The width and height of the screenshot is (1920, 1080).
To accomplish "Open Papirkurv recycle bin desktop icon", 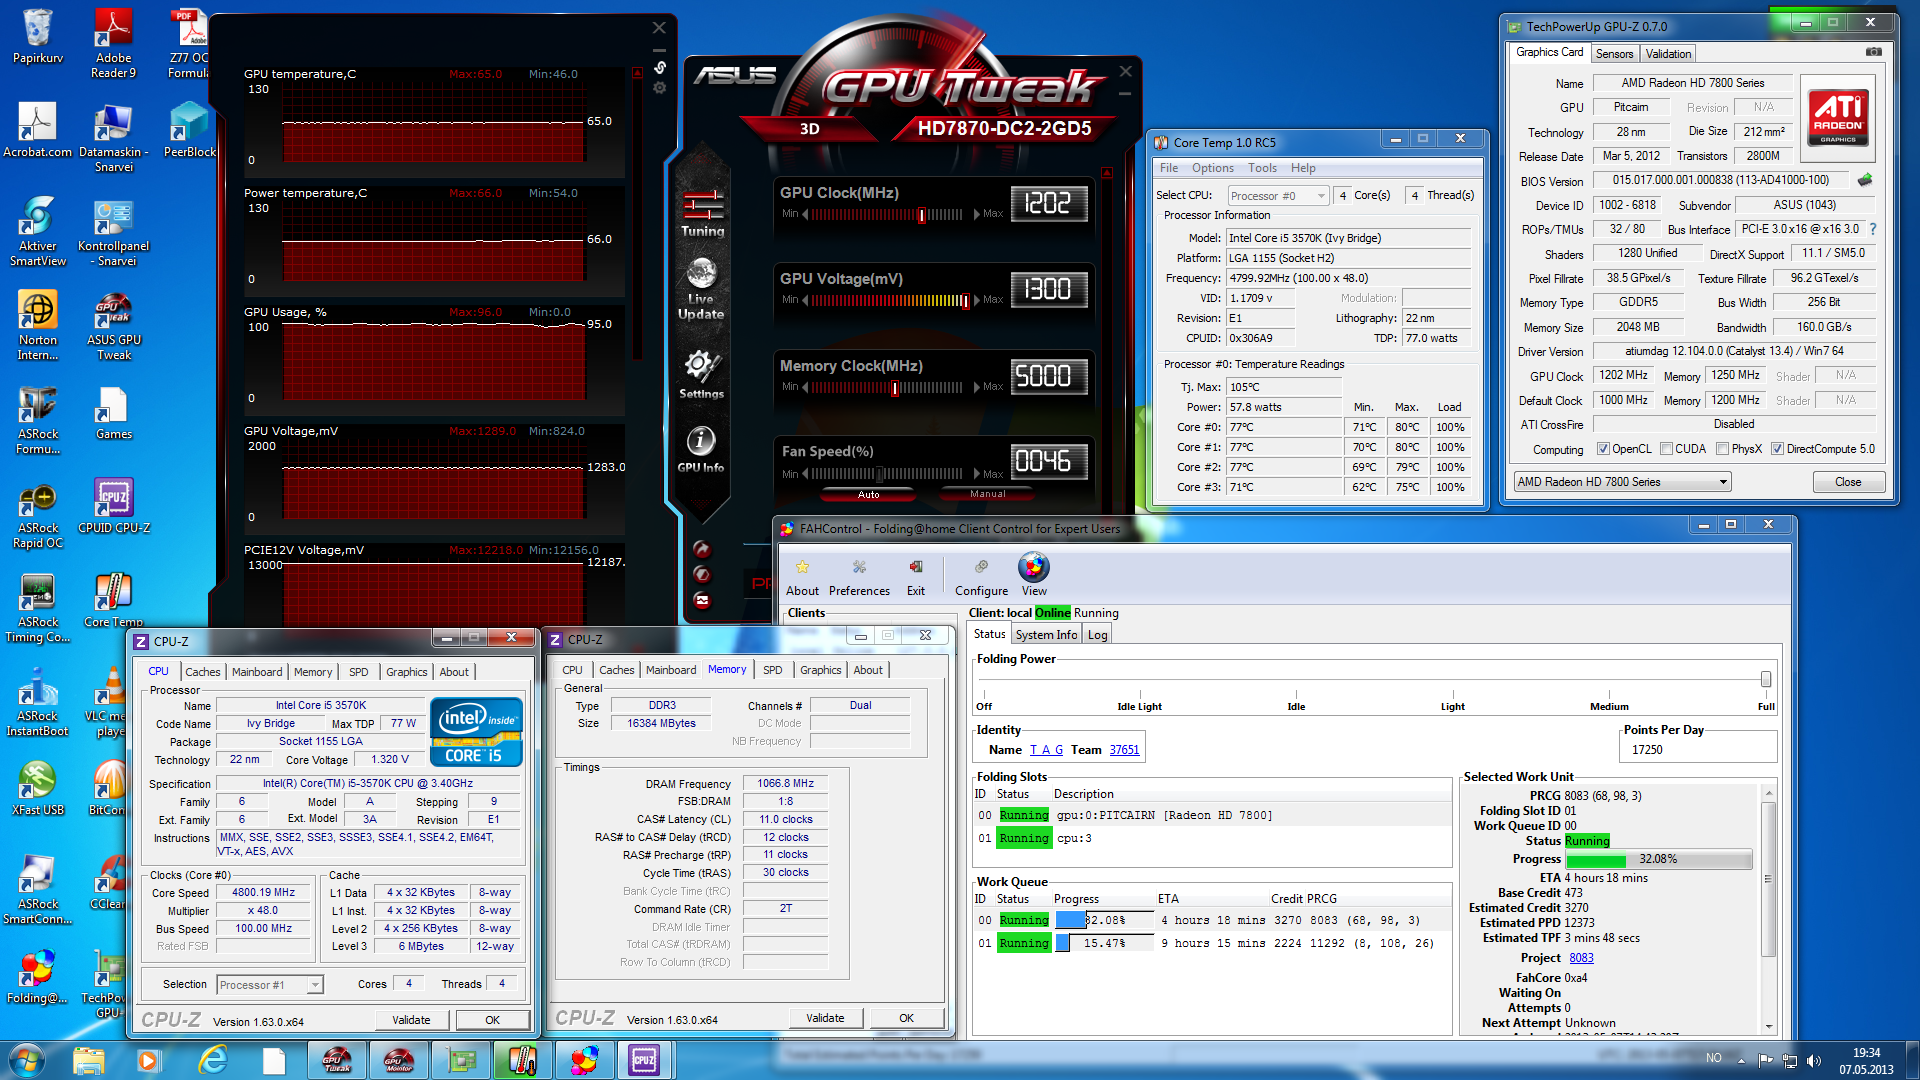I will [38, 38].
